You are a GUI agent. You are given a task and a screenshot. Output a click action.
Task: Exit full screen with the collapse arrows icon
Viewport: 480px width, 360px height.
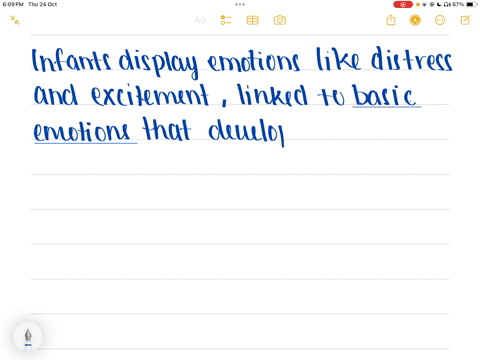(15, 20)
